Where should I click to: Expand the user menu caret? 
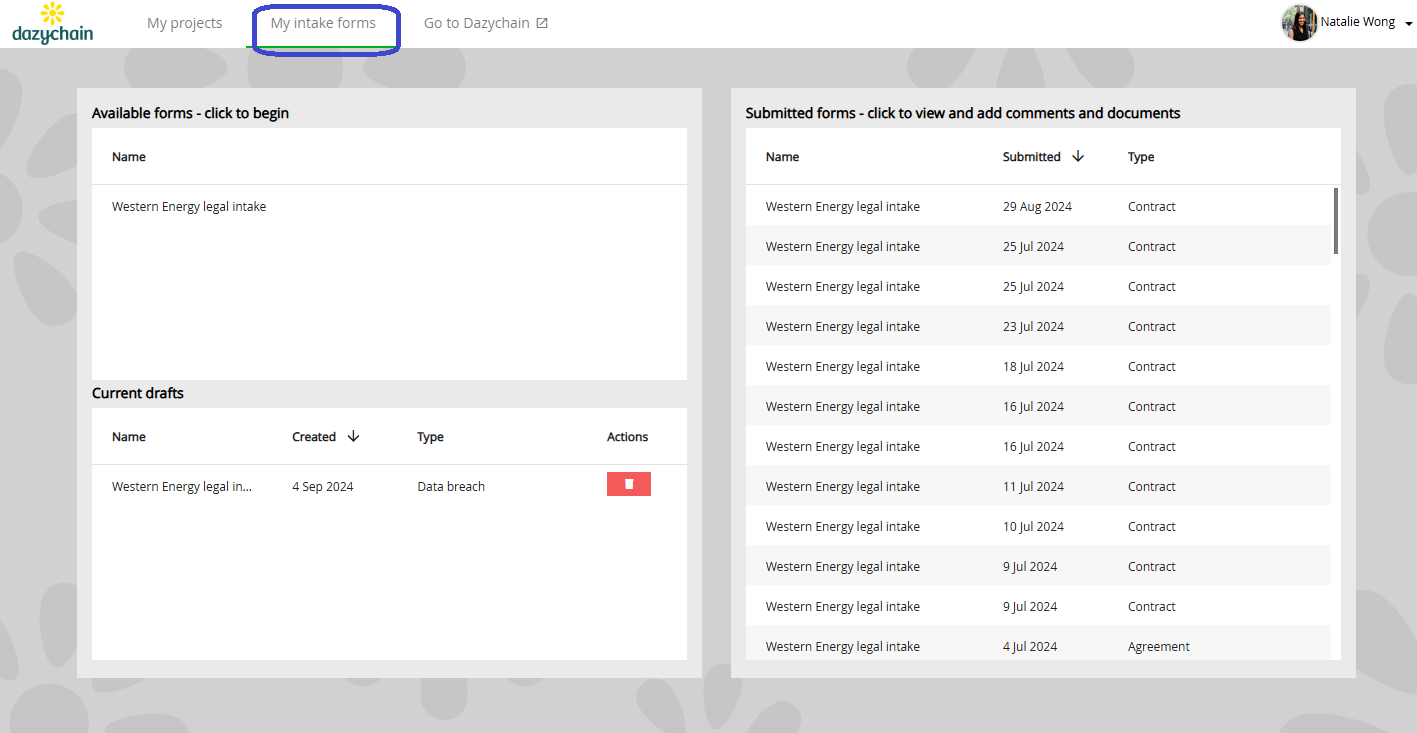click(1409, 24)
